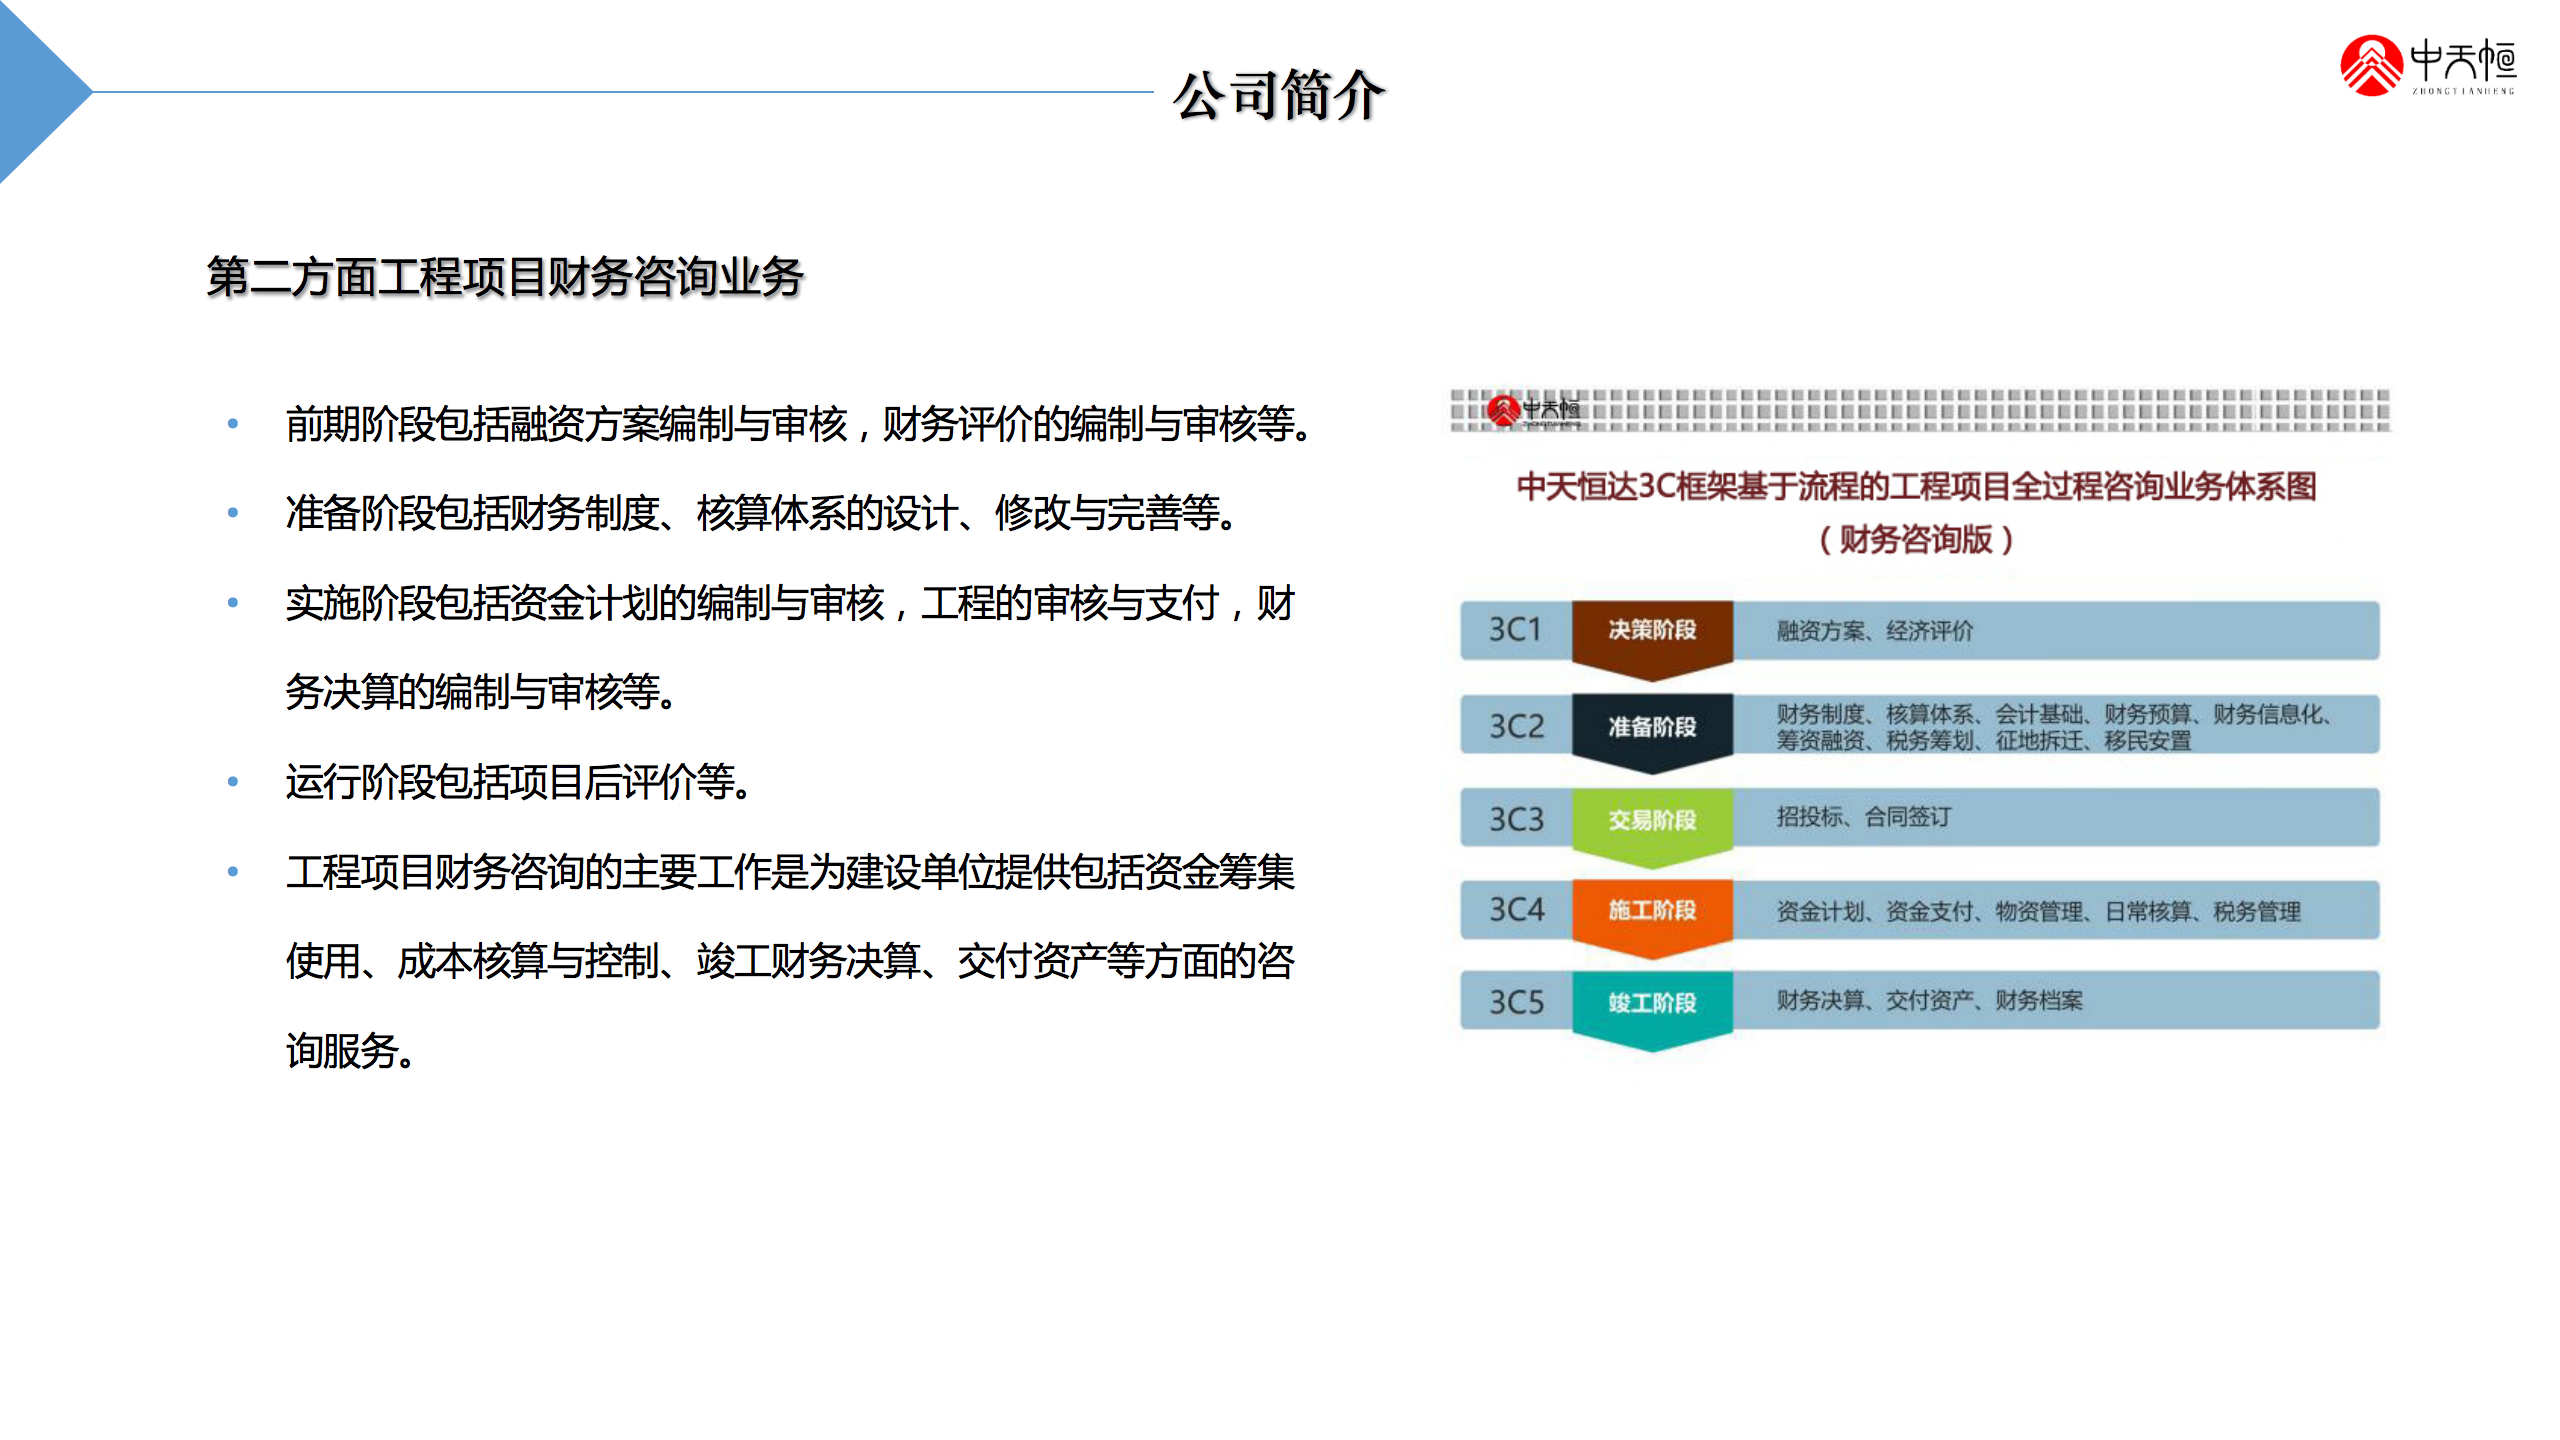Click the 3C1 label box
The width and height of the screenshot is (2560, 1440).
pyautogui.click(x=1515, y=630)
